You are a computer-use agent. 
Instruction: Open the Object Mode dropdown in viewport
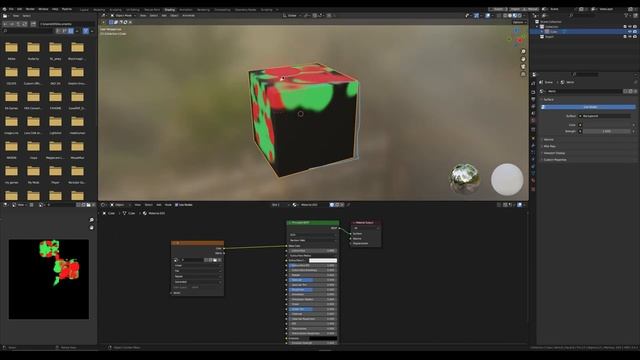(x=123, y=16)
